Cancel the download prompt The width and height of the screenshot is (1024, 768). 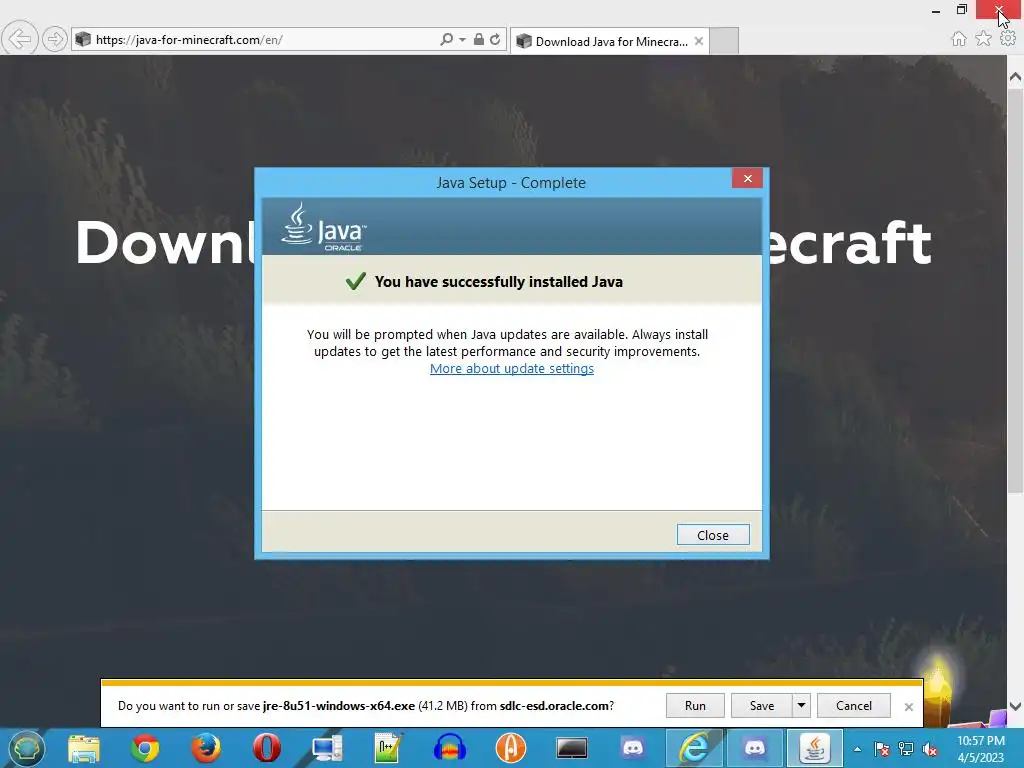[854, 705]
